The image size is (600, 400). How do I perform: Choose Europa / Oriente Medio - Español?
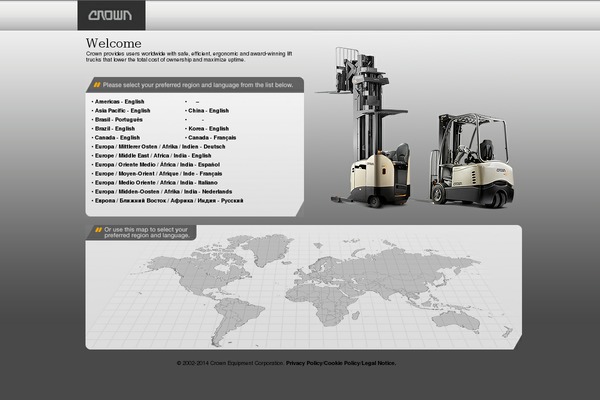pos(157,165)
